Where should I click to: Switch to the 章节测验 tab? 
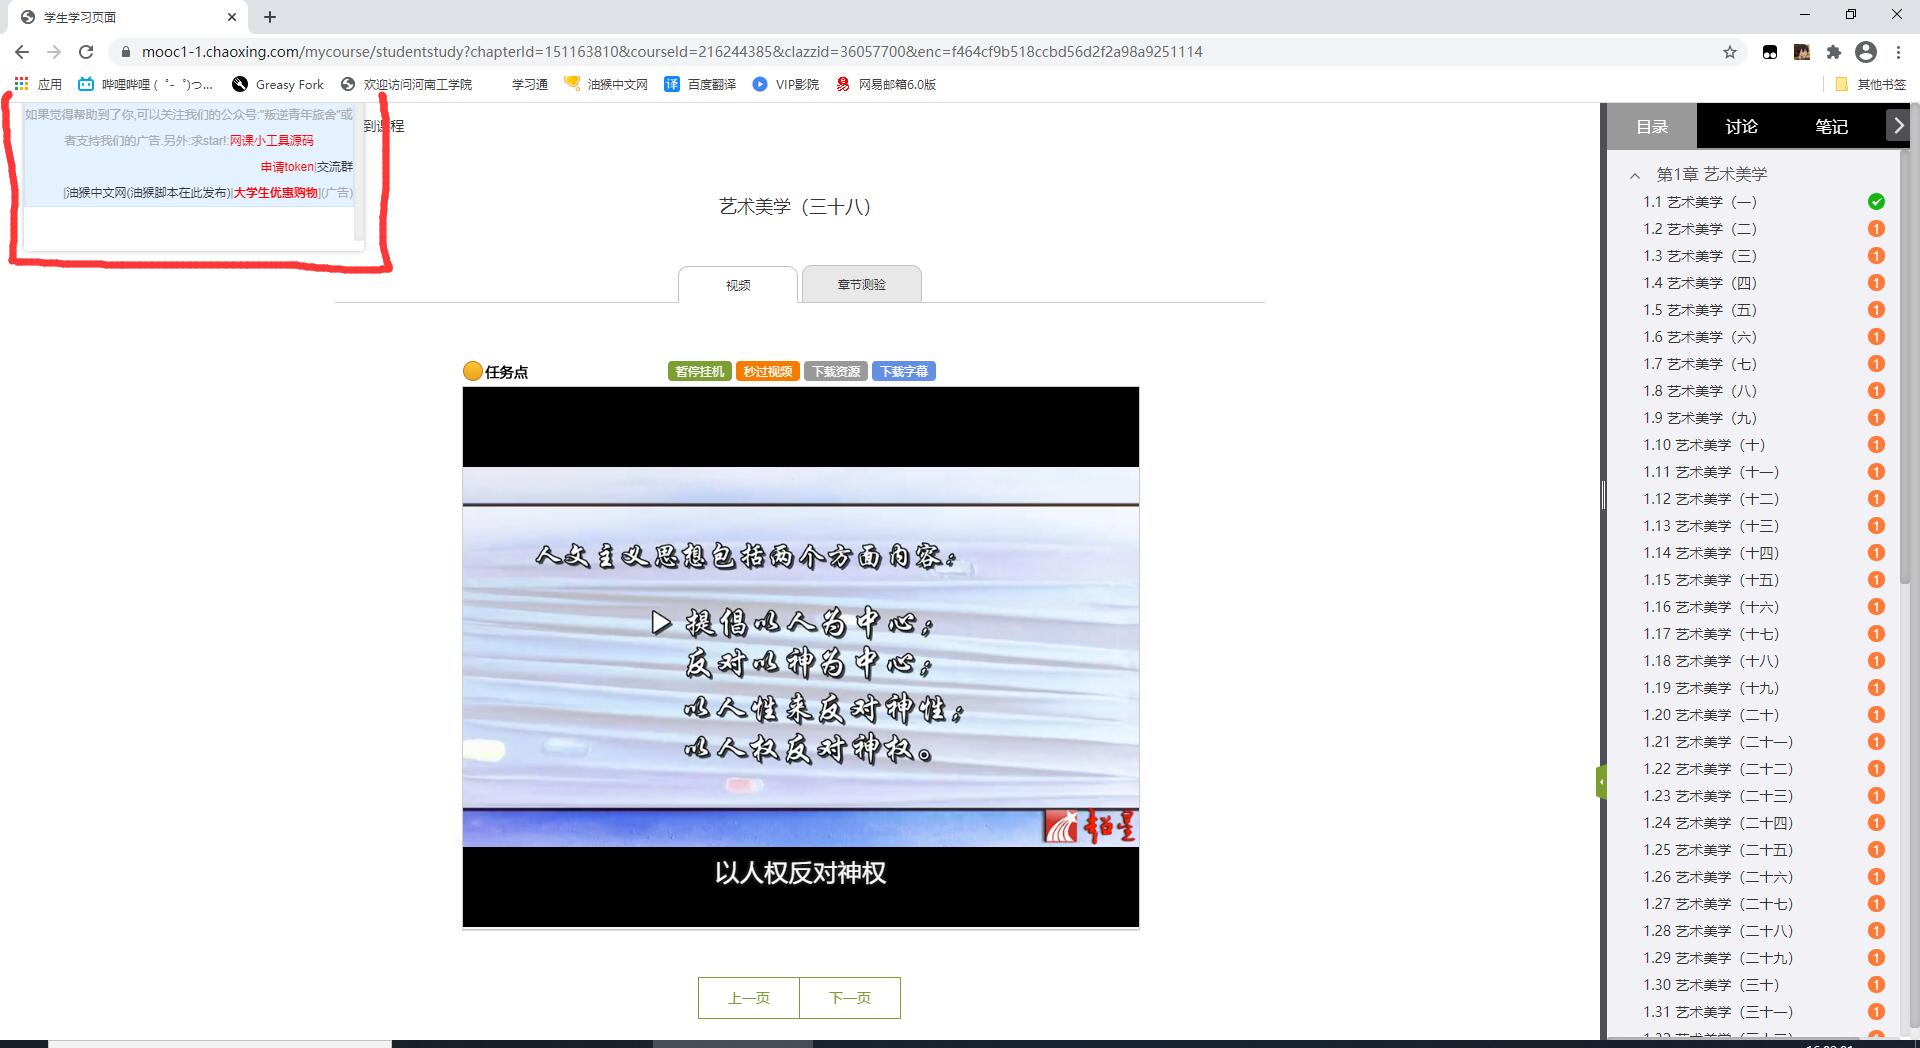coord(860,284)
